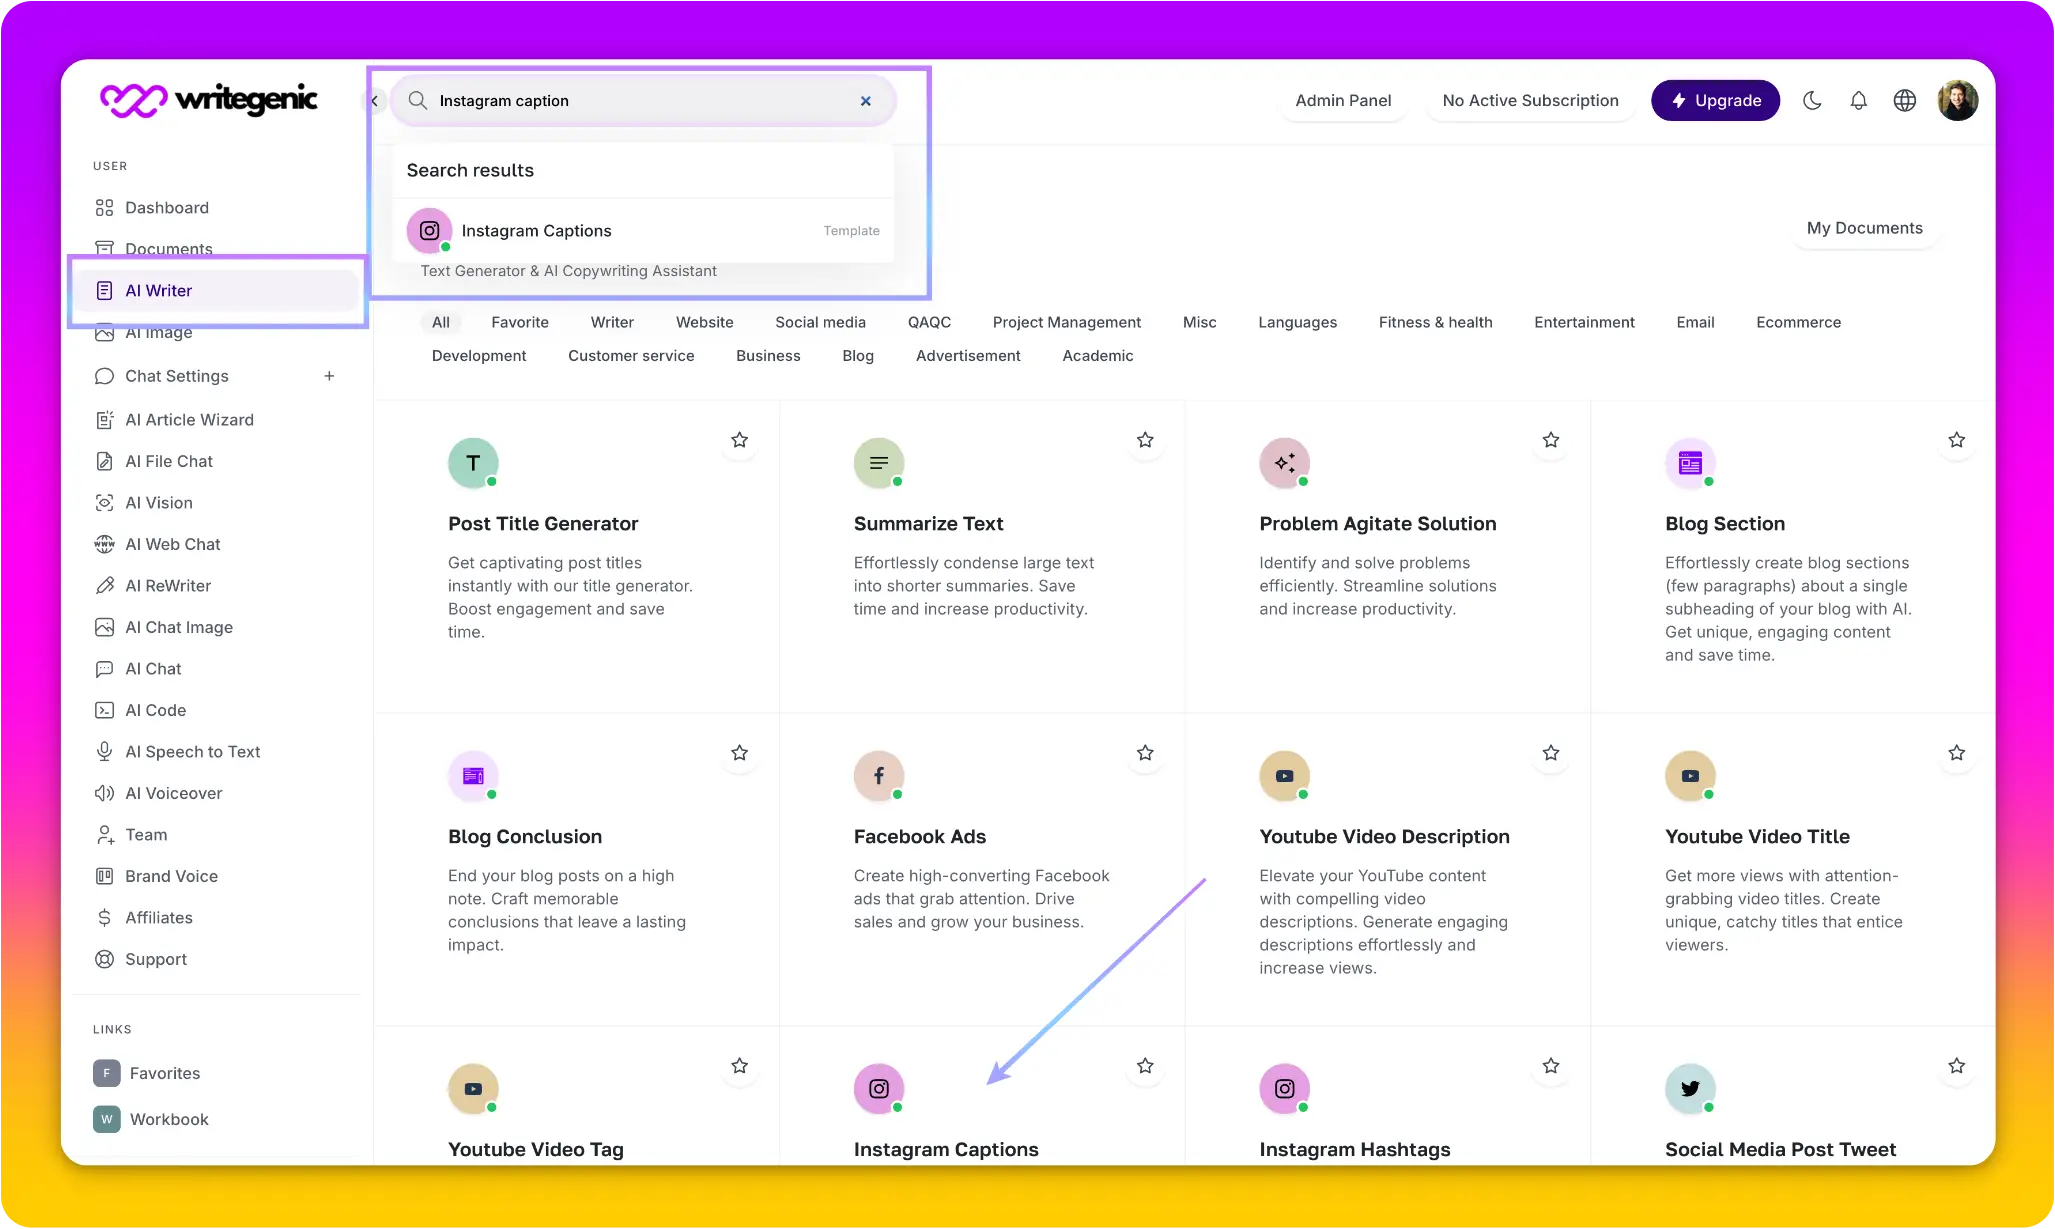Favorite the Facebook Ads star
This screenshot has height=1229, width=2055.
1145,753
